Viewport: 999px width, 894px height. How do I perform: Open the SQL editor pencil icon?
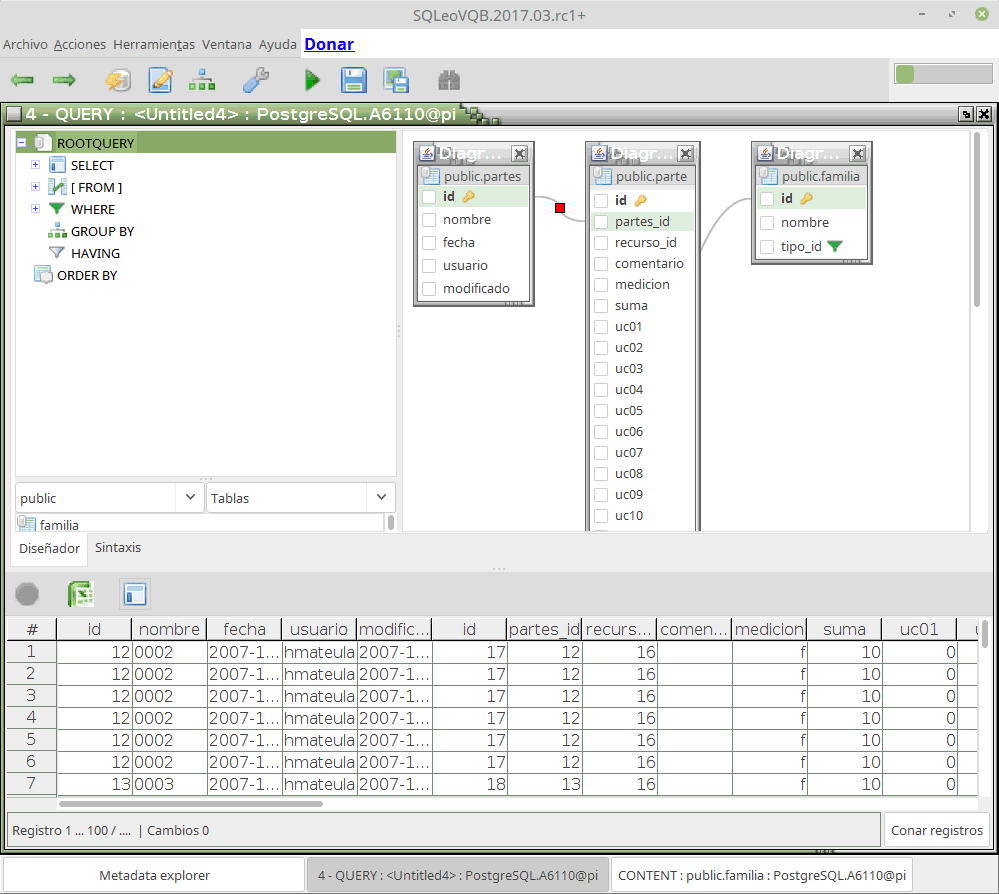(162, 80)
